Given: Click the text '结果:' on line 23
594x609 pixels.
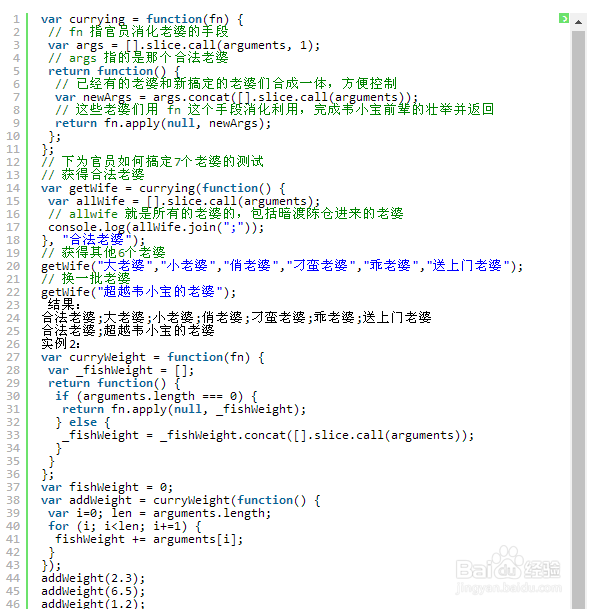Looking at the screenshot, I should tap(64, 304).
